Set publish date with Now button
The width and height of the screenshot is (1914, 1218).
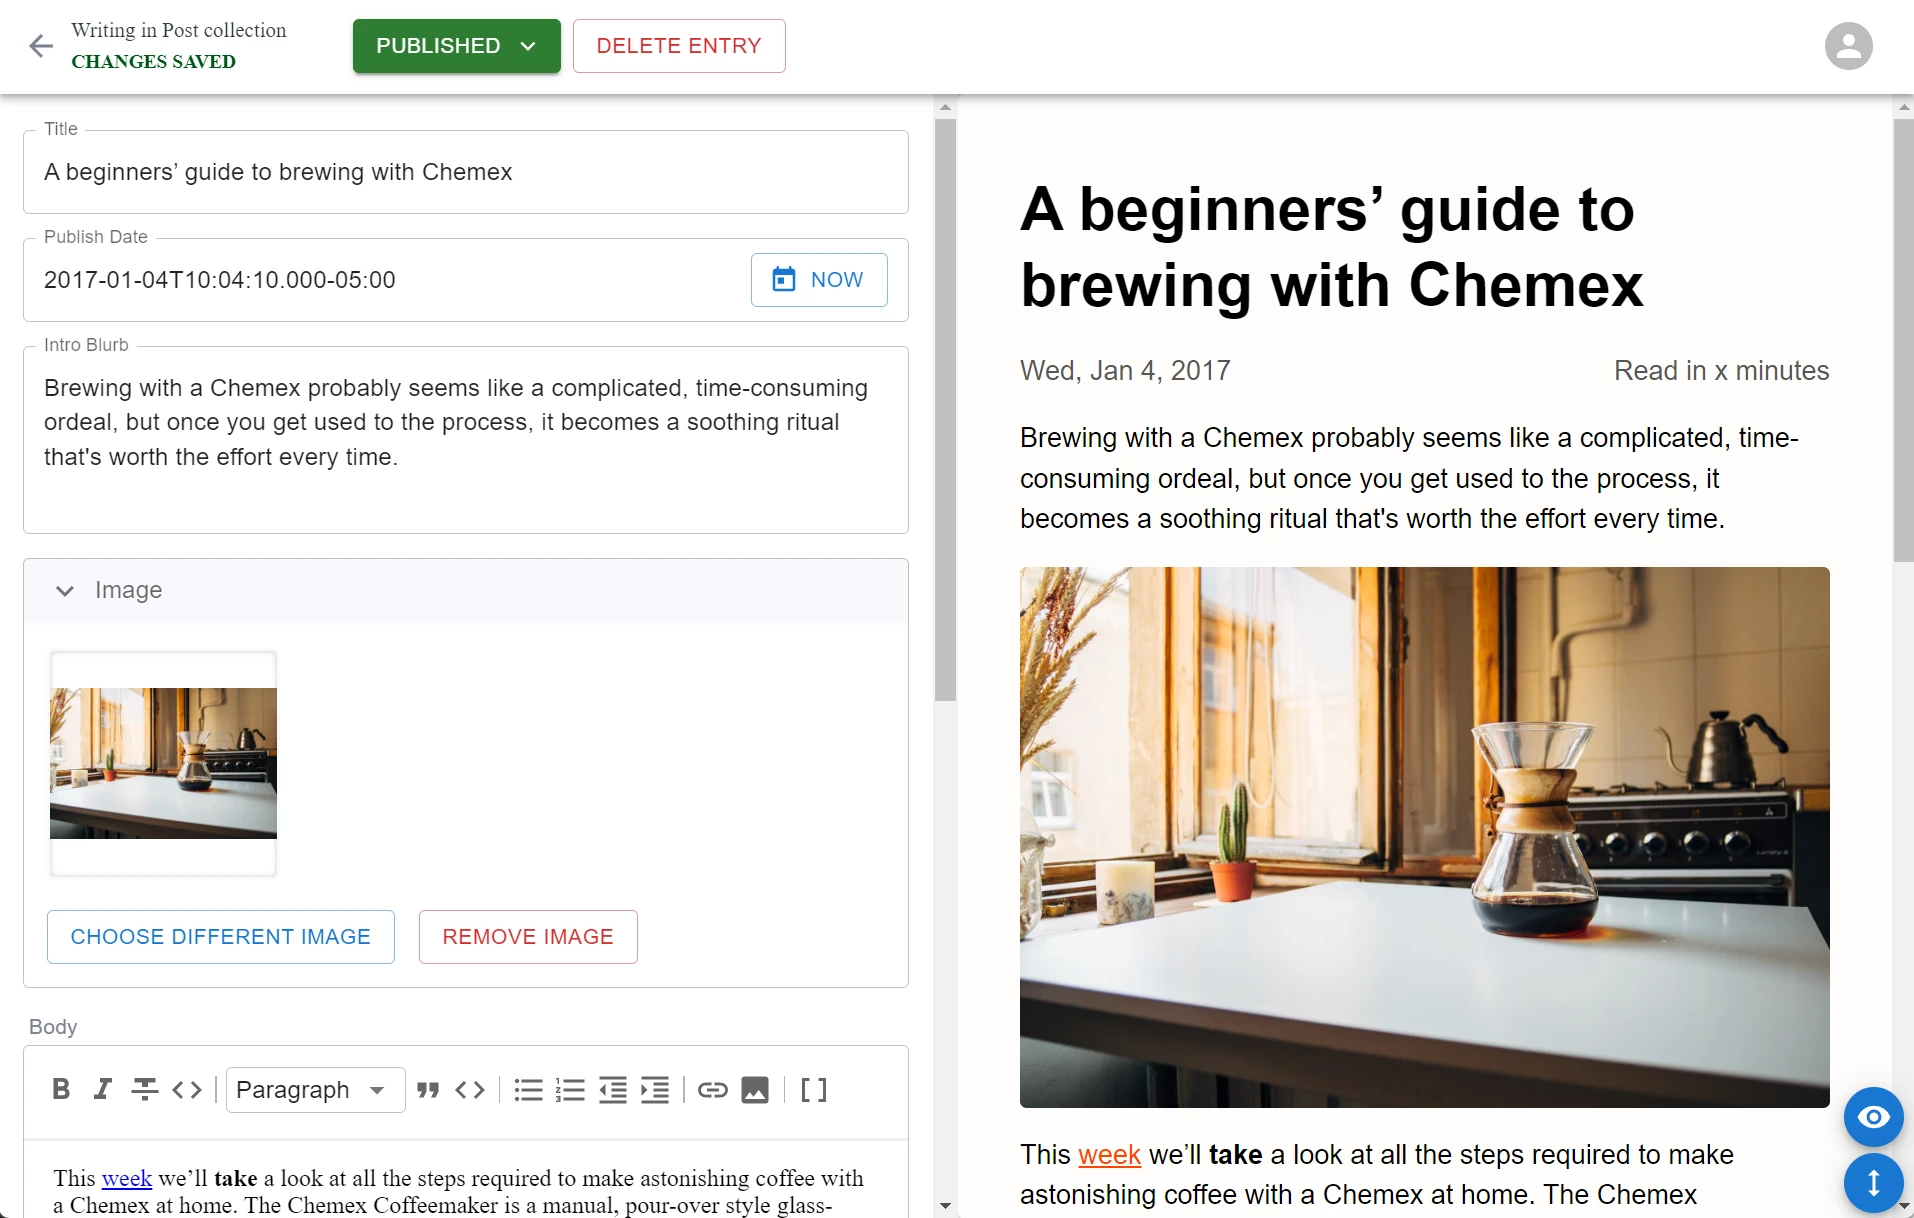[818, 280]
